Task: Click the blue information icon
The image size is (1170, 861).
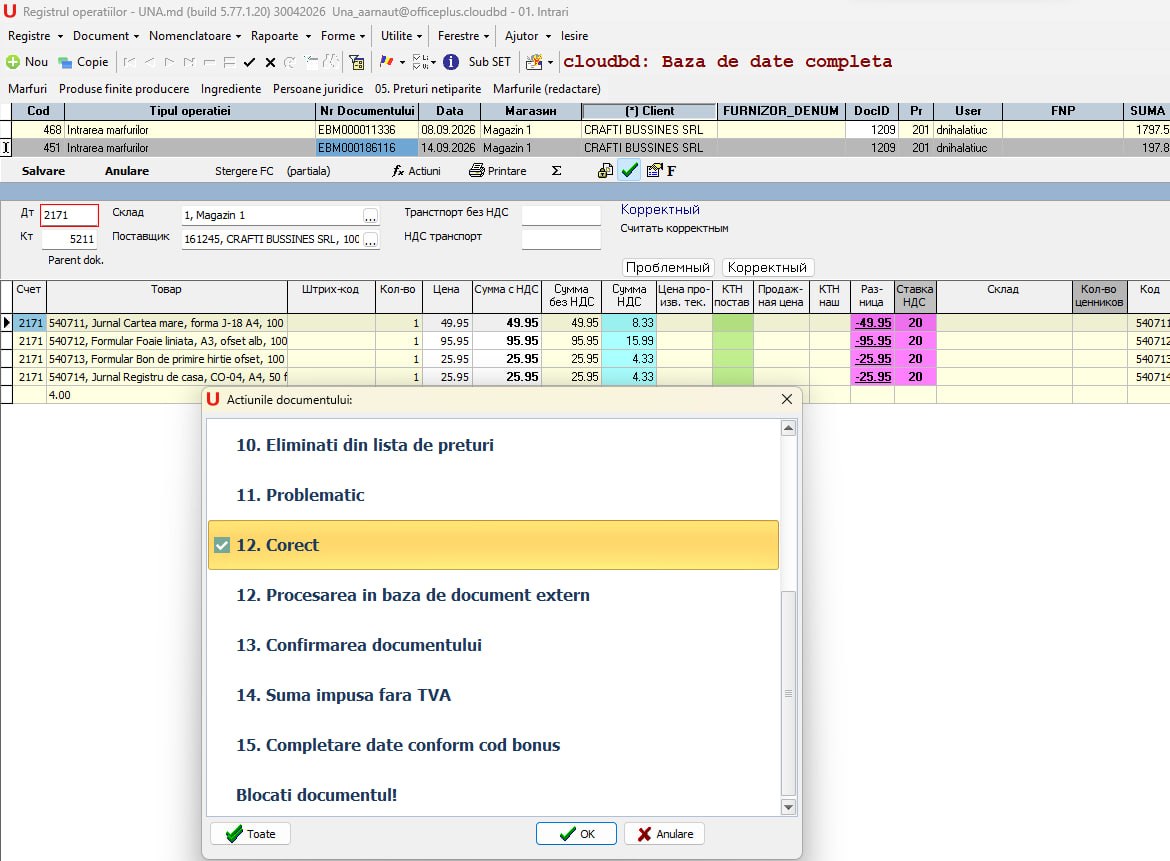Action: tap(451, 62)
